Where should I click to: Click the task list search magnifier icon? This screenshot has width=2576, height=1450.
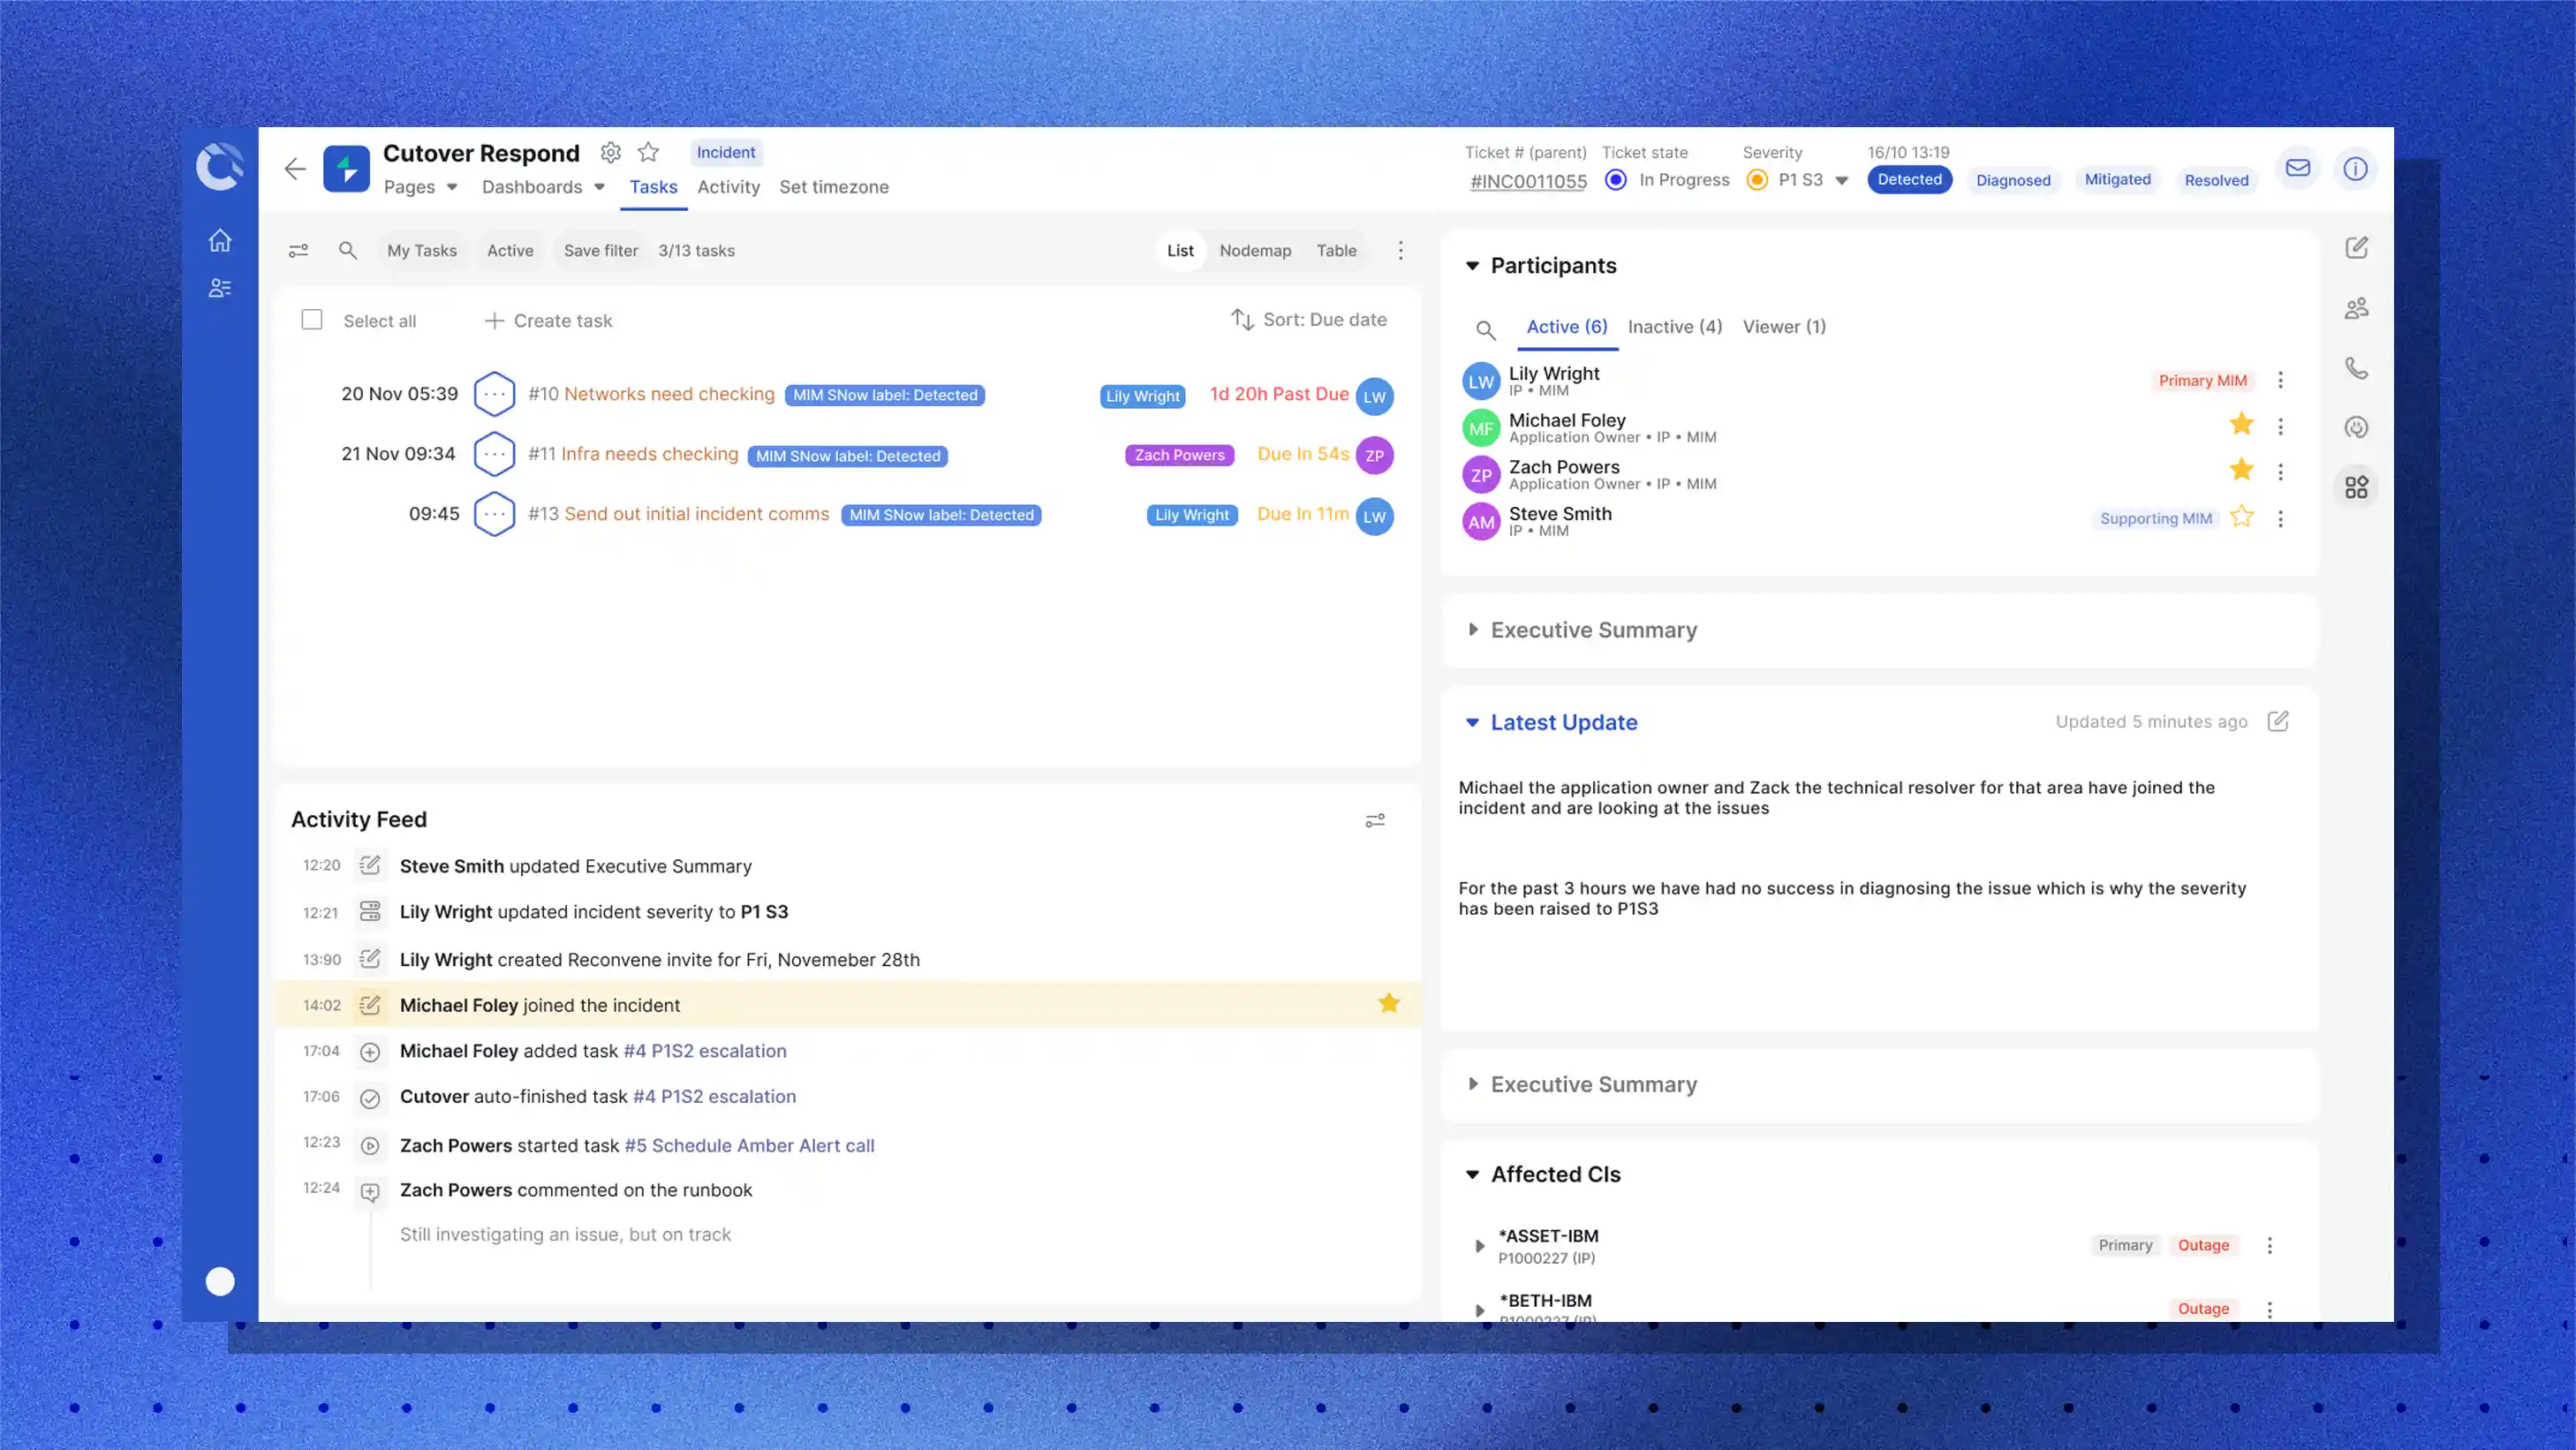(x=347, y=251)
